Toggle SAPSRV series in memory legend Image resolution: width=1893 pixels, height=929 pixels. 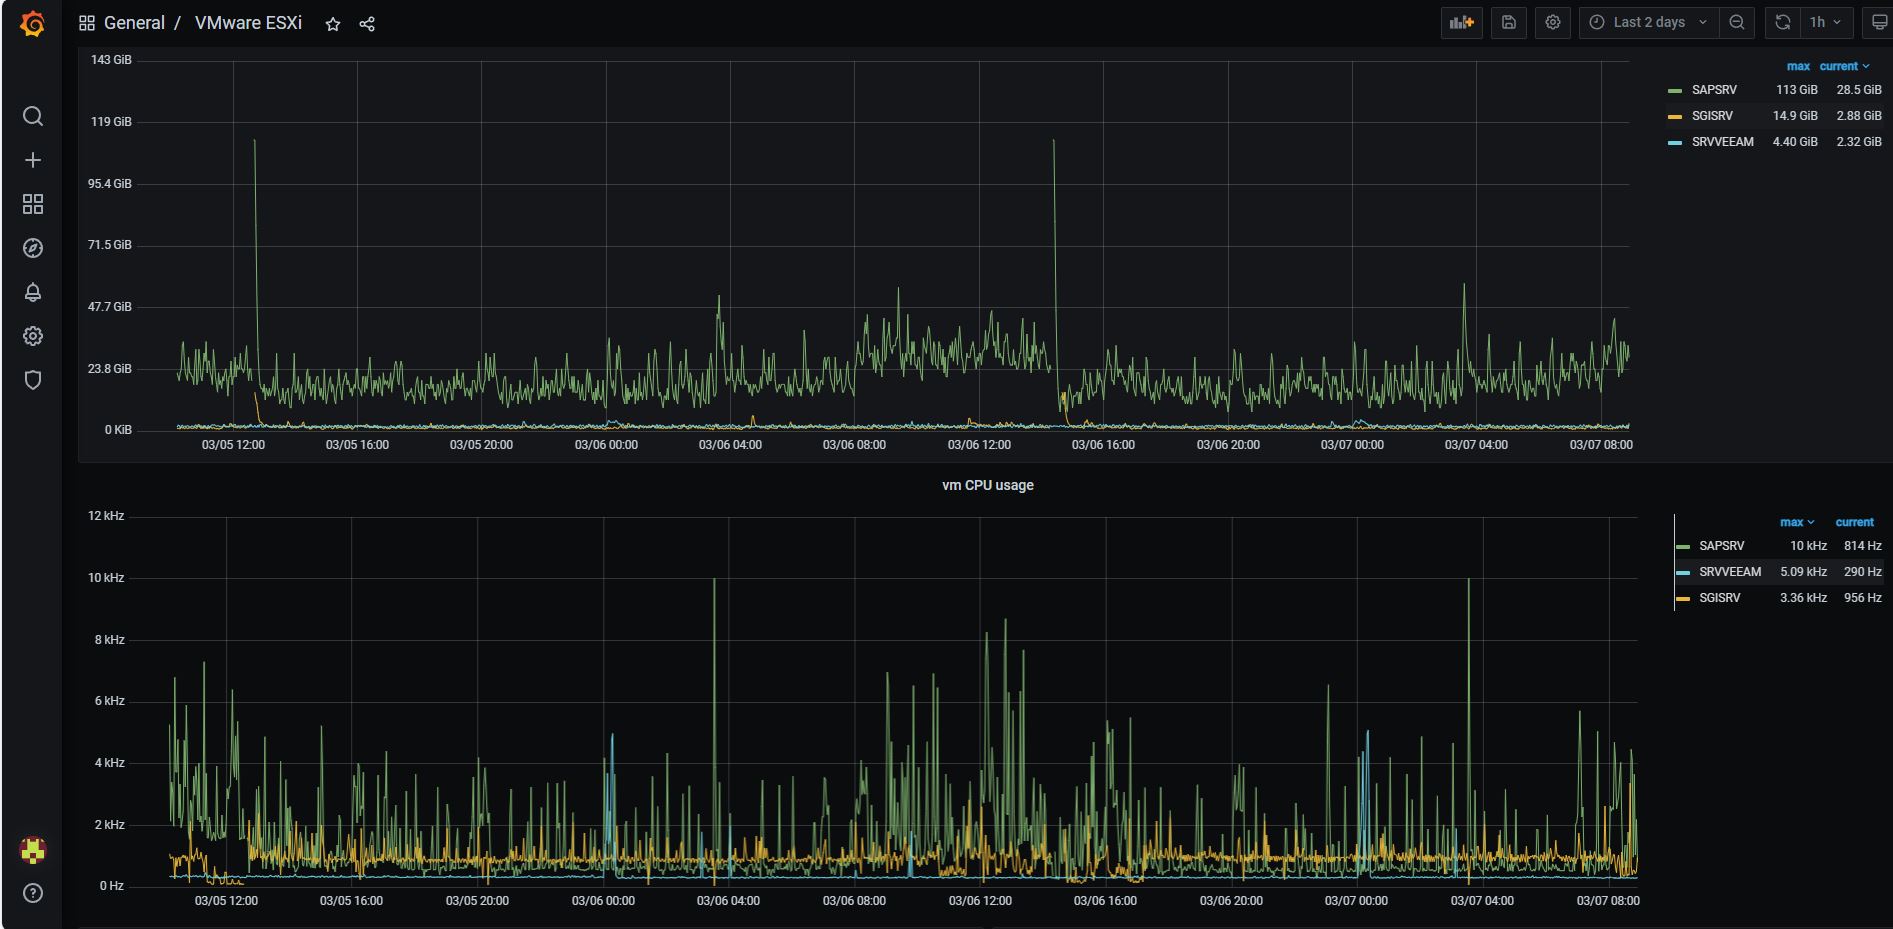[1714, 90]
